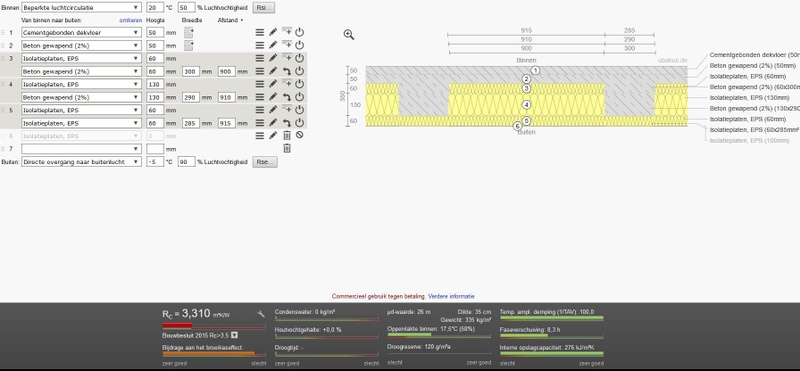Disable layer 4 Isolatieplaten with power icon

[299, 84]
